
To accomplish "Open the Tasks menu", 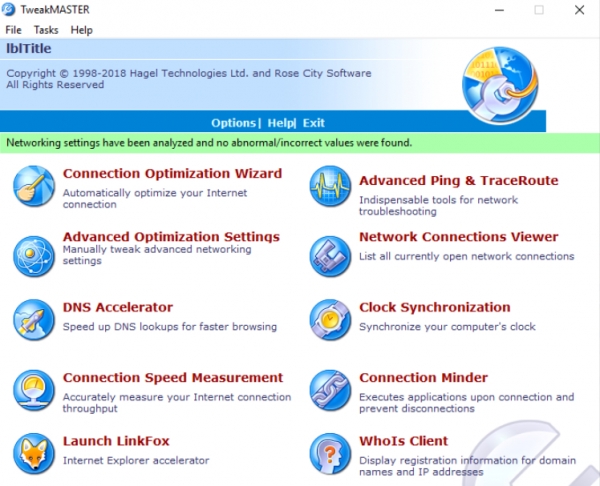I will (x=46, y=30).
